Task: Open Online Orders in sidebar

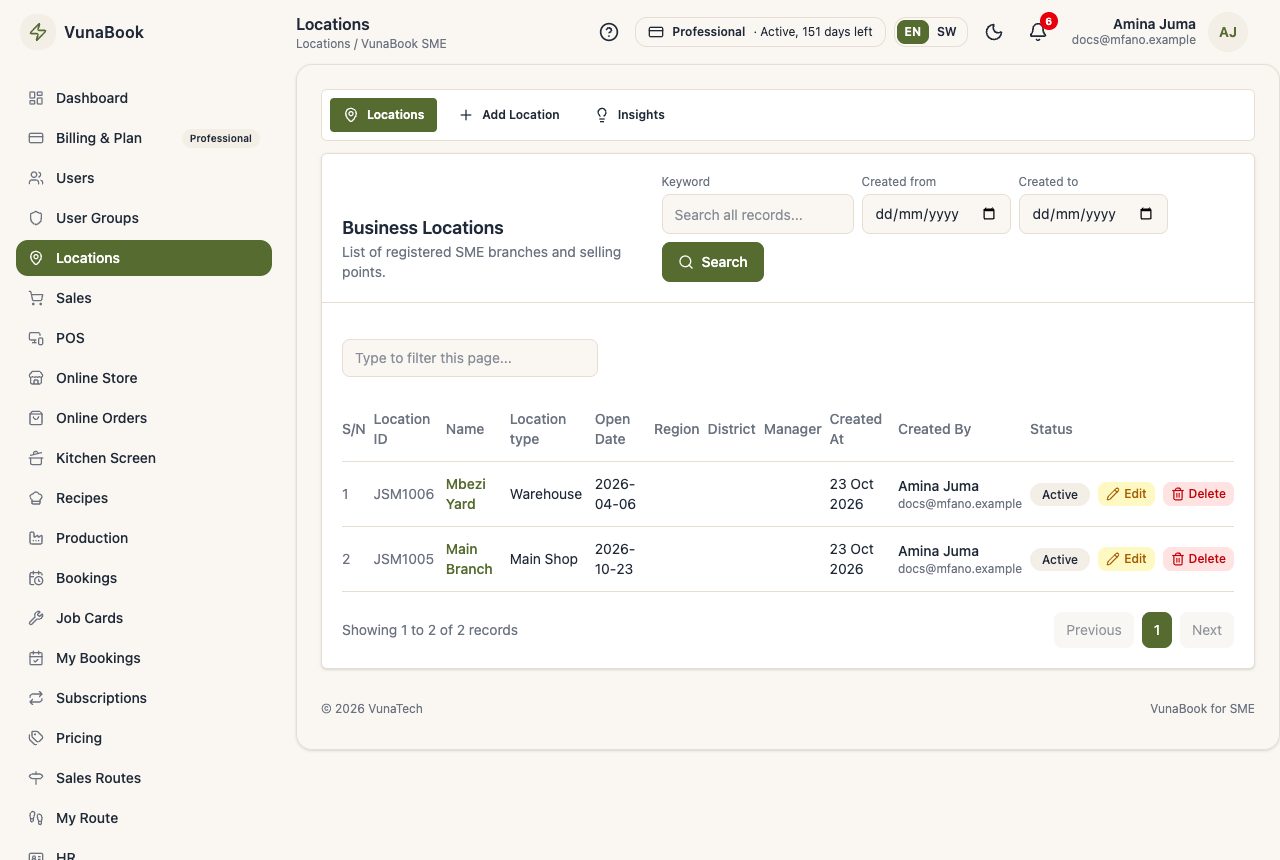Action: click(x=144, y=418)
